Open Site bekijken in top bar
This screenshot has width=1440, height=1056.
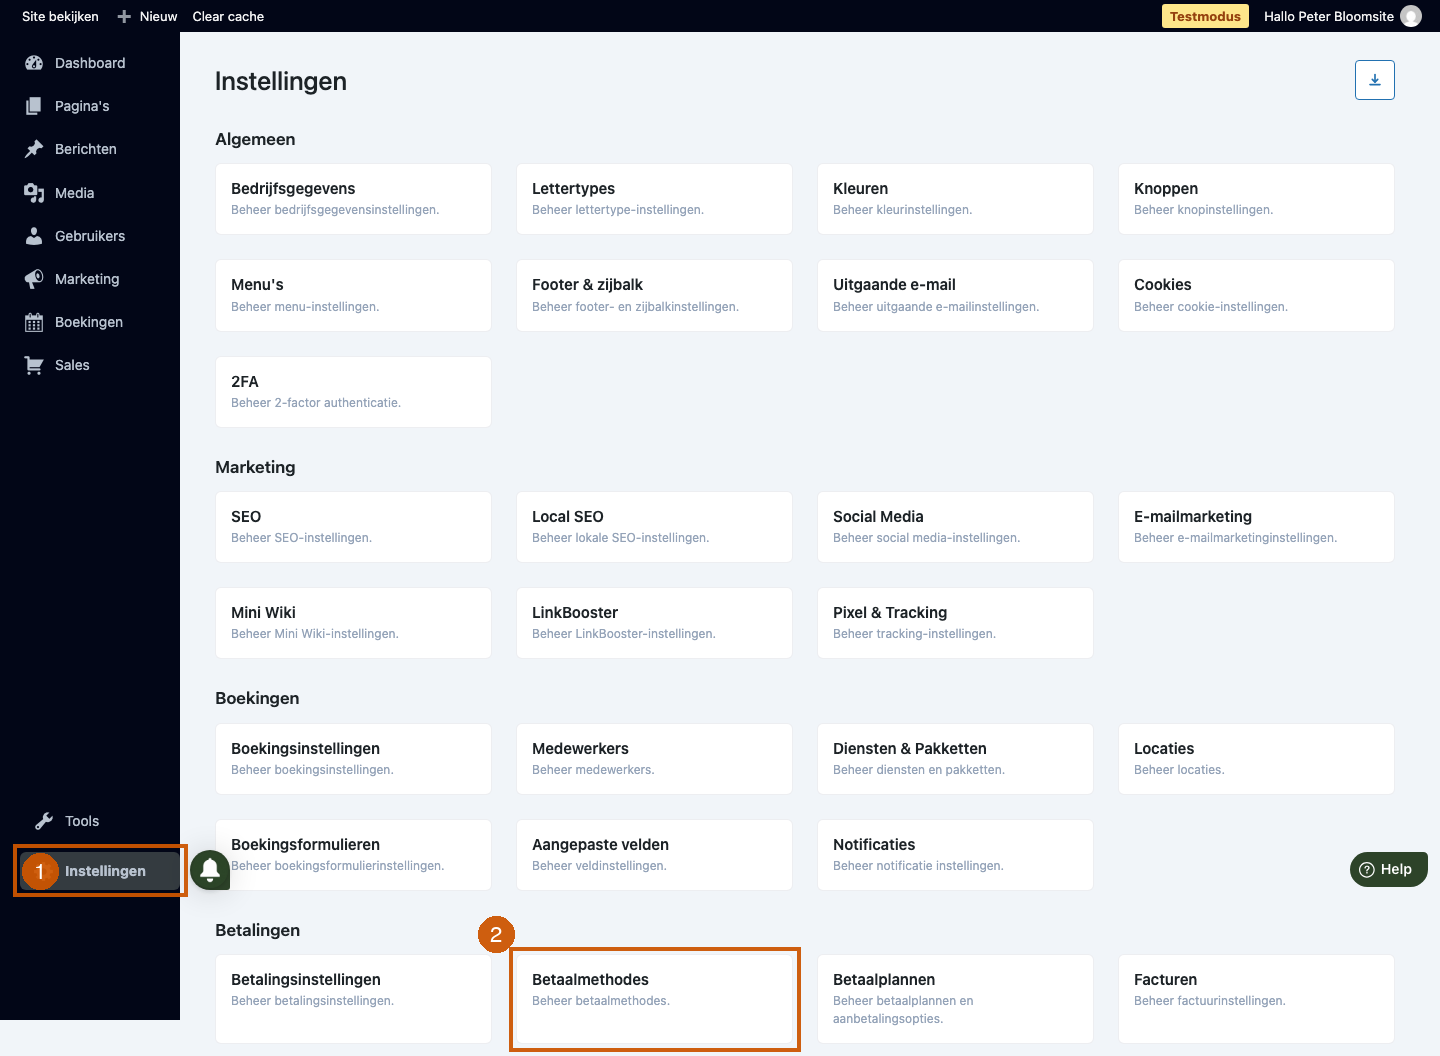60,16
